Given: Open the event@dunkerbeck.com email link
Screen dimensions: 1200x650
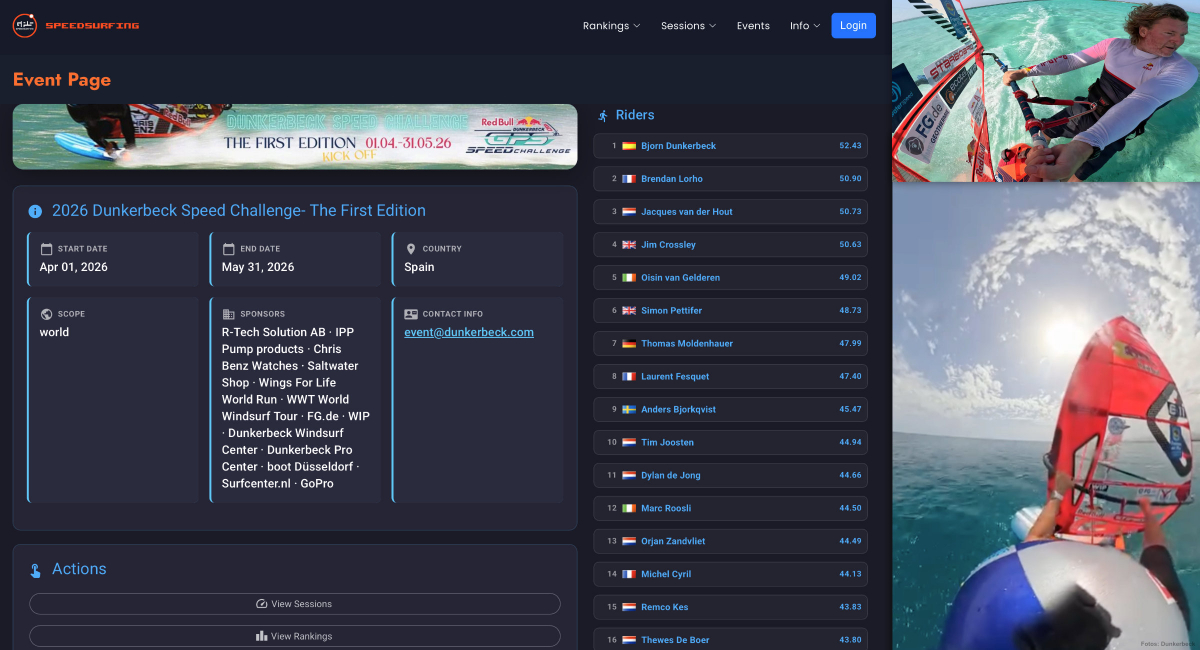Looking at the screenshot, I should click(x=468, y=332).
